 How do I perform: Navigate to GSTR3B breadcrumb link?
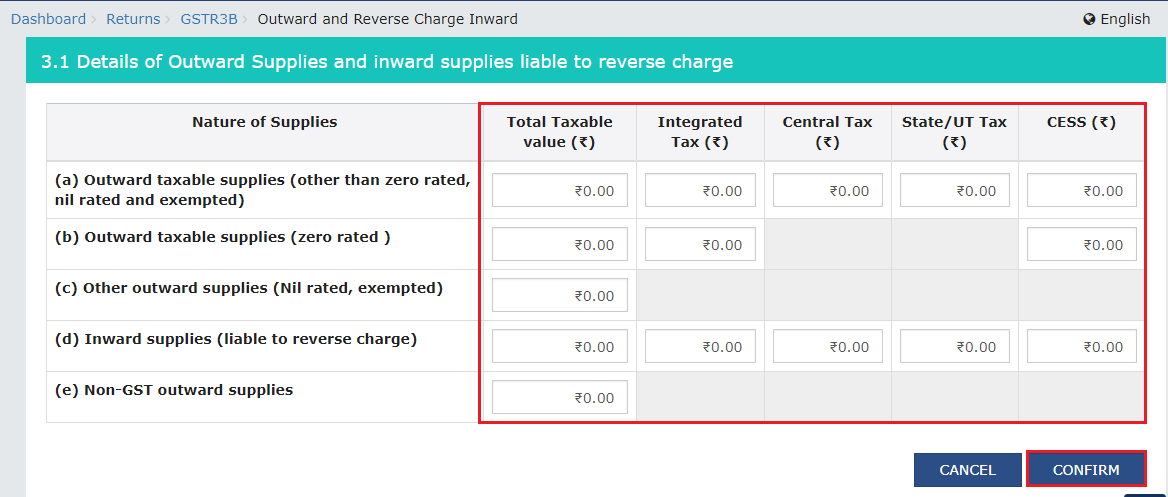pos(209,19)
